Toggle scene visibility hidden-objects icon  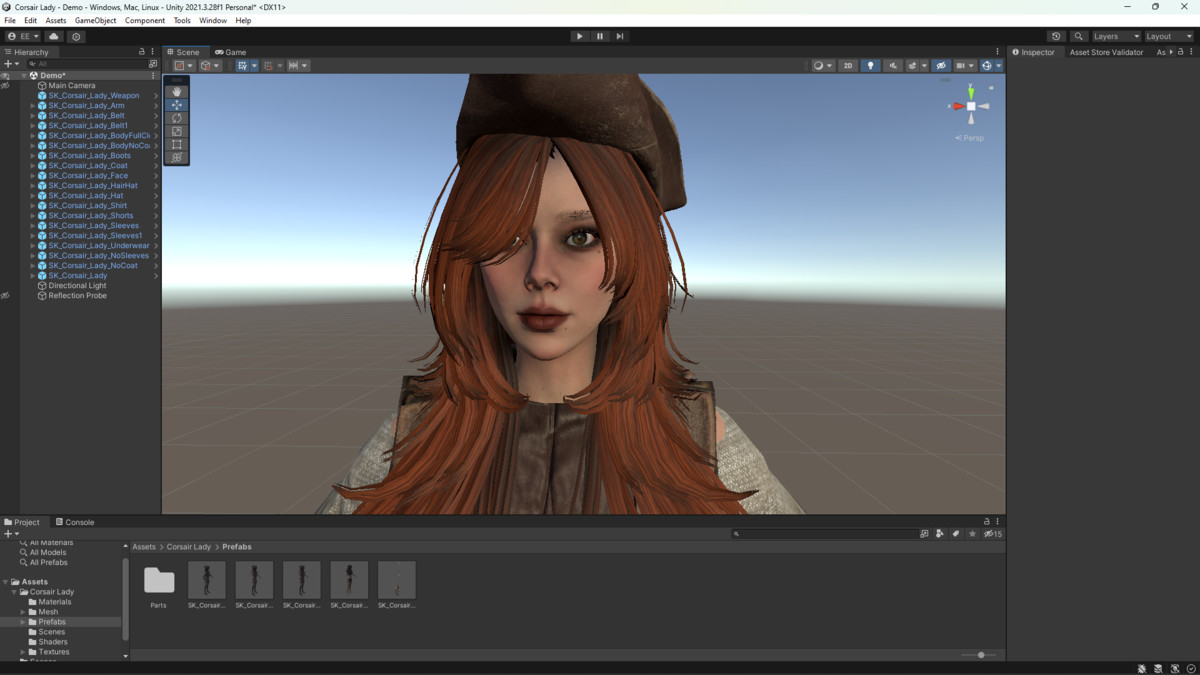(x=941, y=66)
